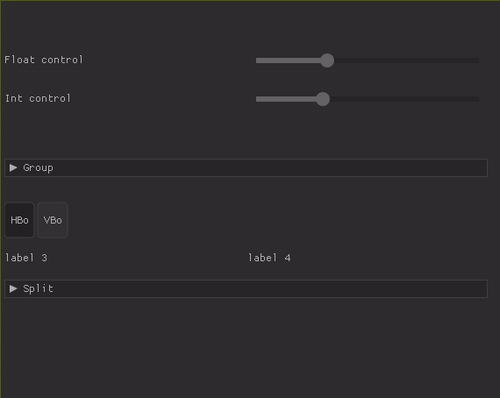Click the label 4 text
Screen dimensions: 500x398
(x=269, y=258)
